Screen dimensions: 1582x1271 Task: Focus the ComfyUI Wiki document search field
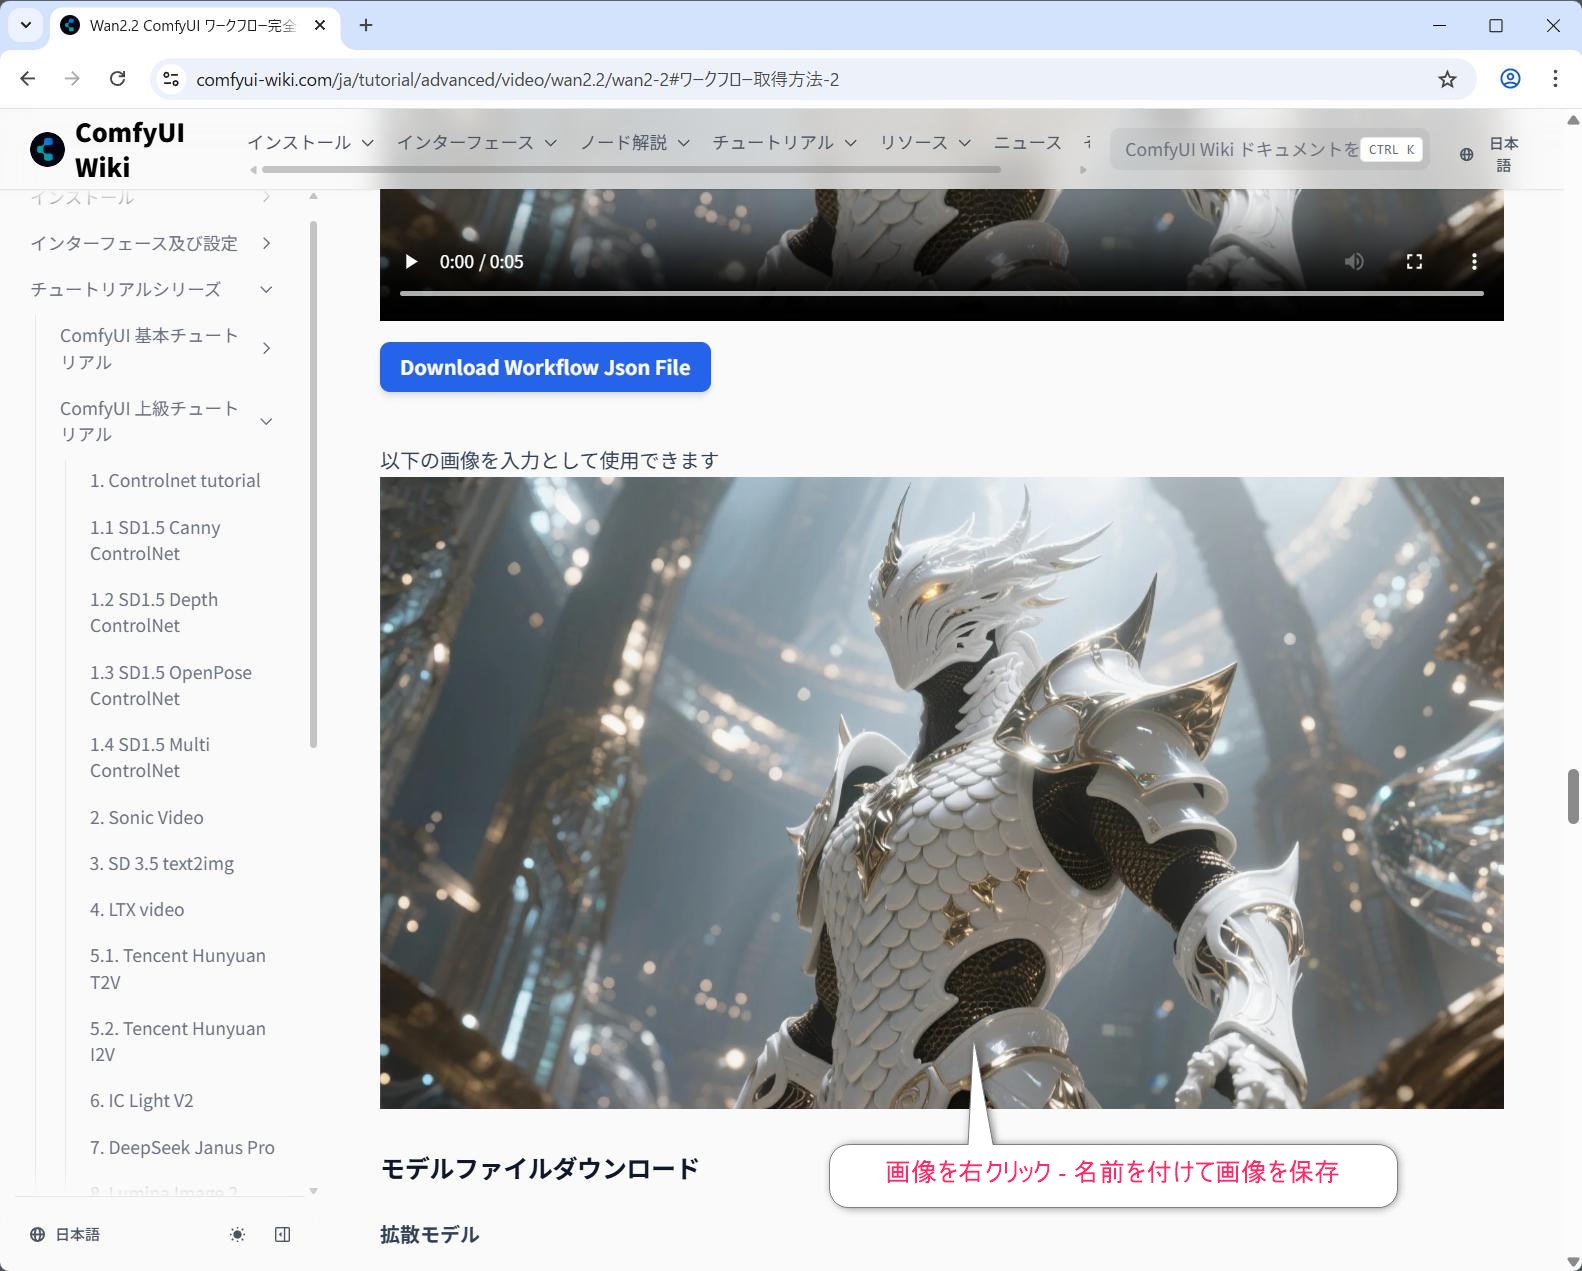pos(1269,149)
